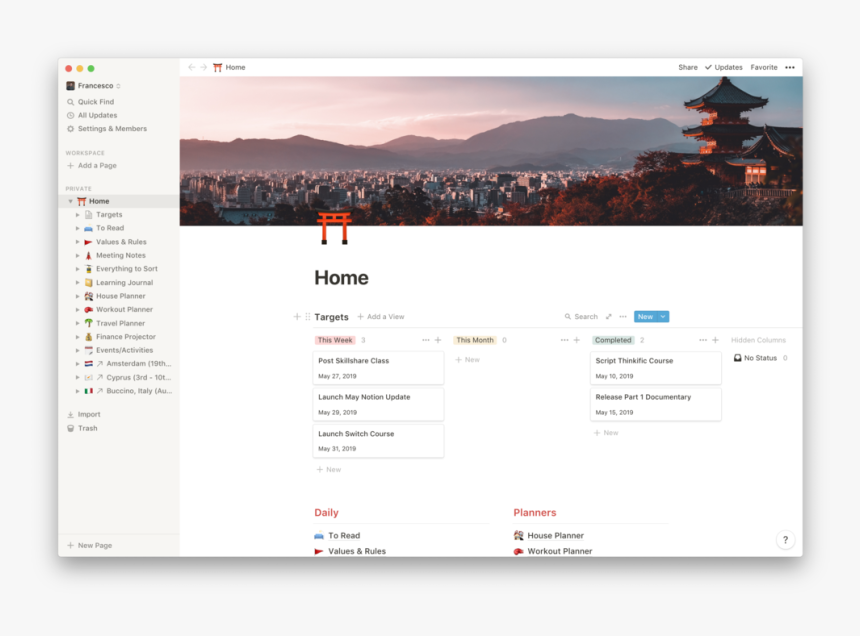860x636 pixels.
Task: Open This Month column options
Action: [x=564, y=340]
